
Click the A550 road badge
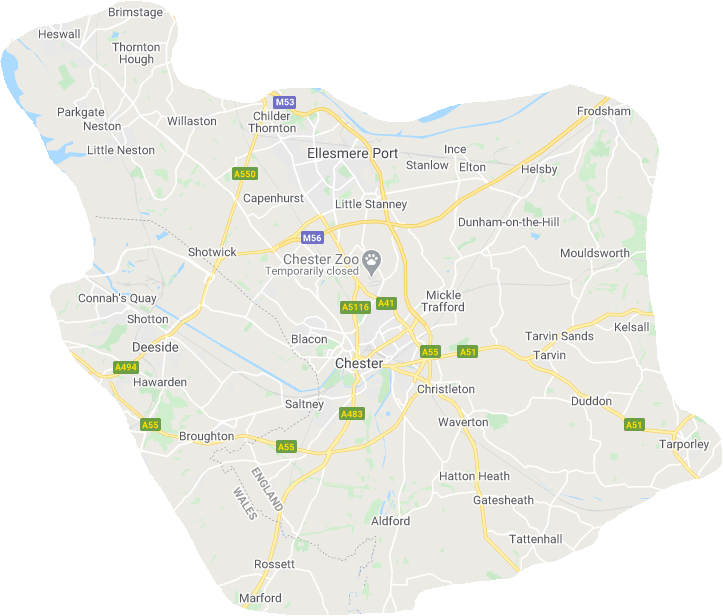click(x=245, y=174)
